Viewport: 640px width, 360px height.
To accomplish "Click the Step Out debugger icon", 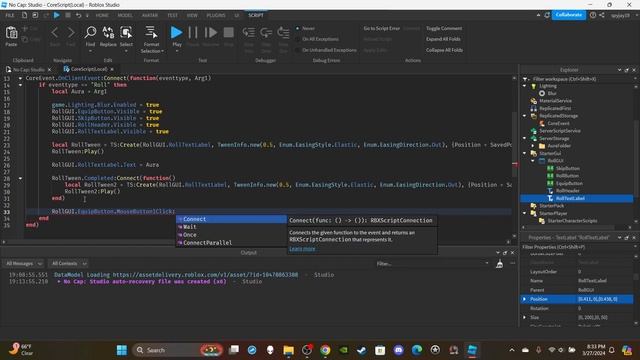I will [283, 32].
